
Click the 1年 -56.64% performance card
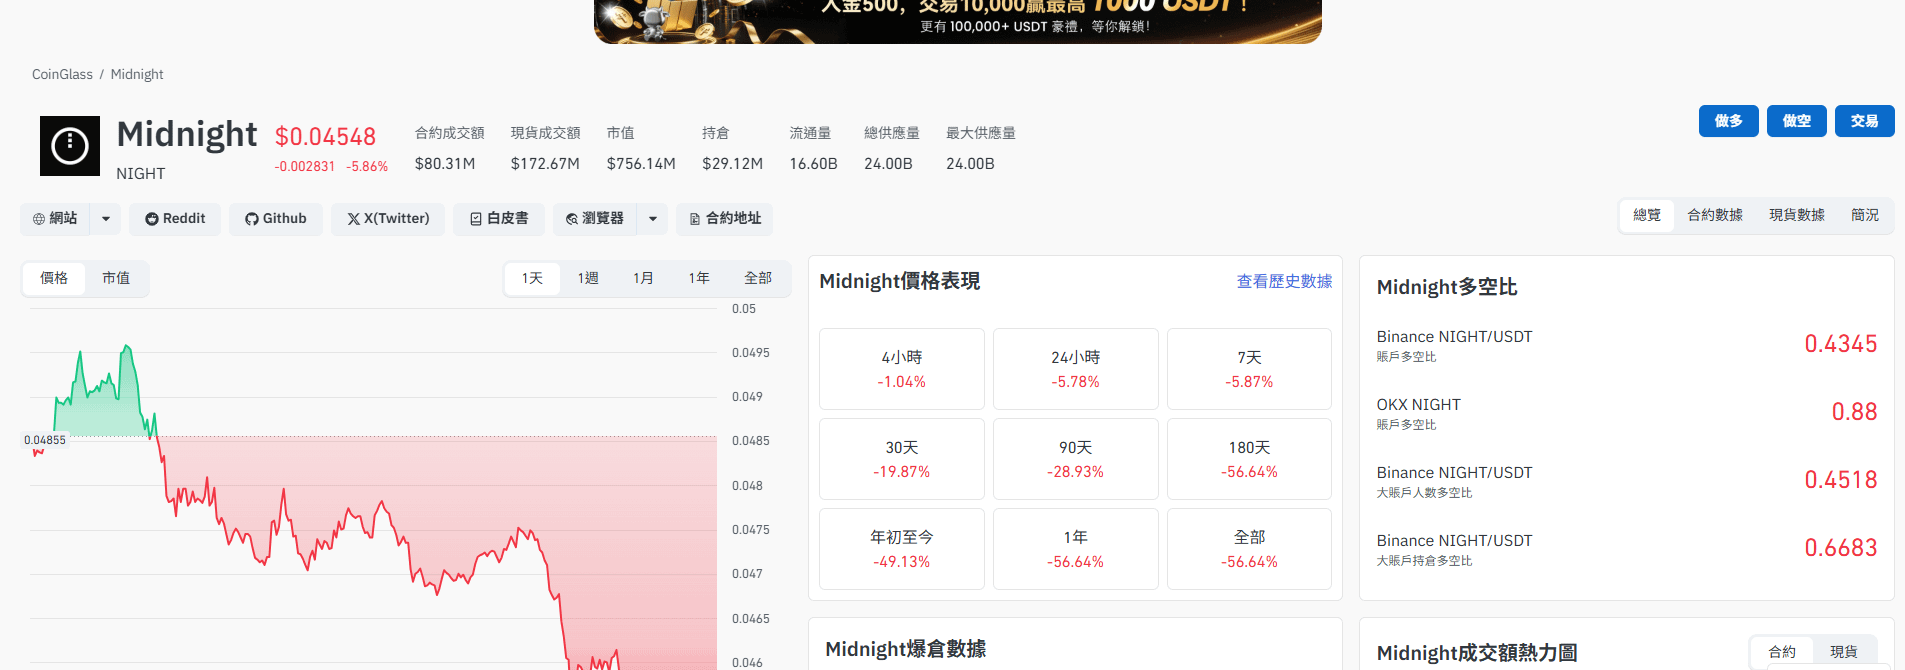1076,549
